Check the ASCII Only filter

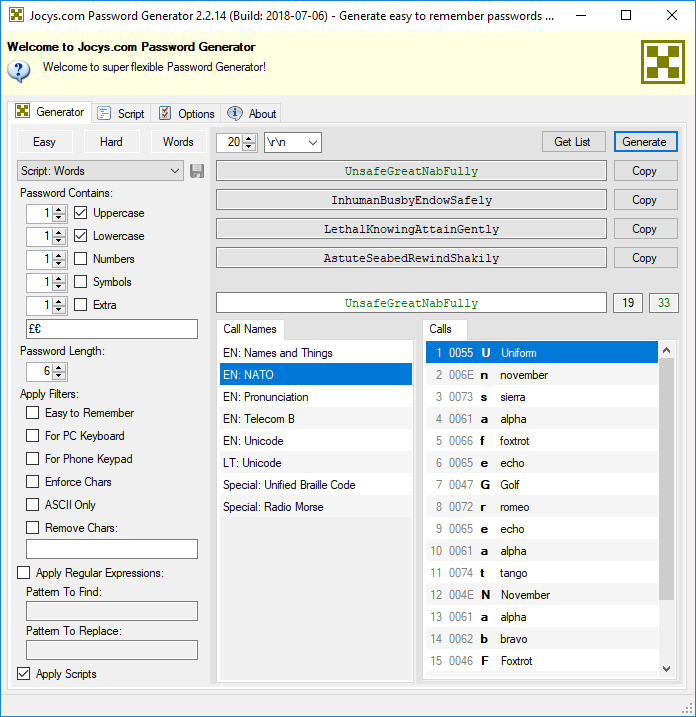click(x=32, y=504)
